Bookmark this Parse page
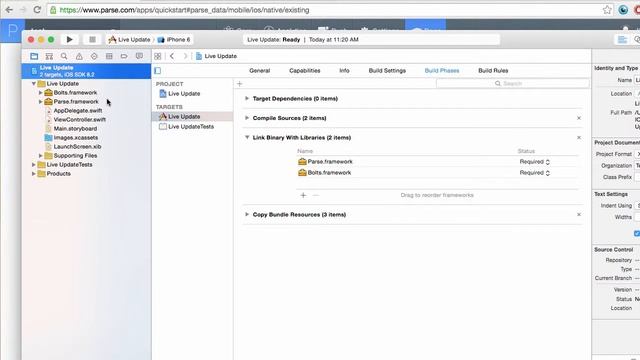This screenshot has width=640, height=360. (607, 10)
